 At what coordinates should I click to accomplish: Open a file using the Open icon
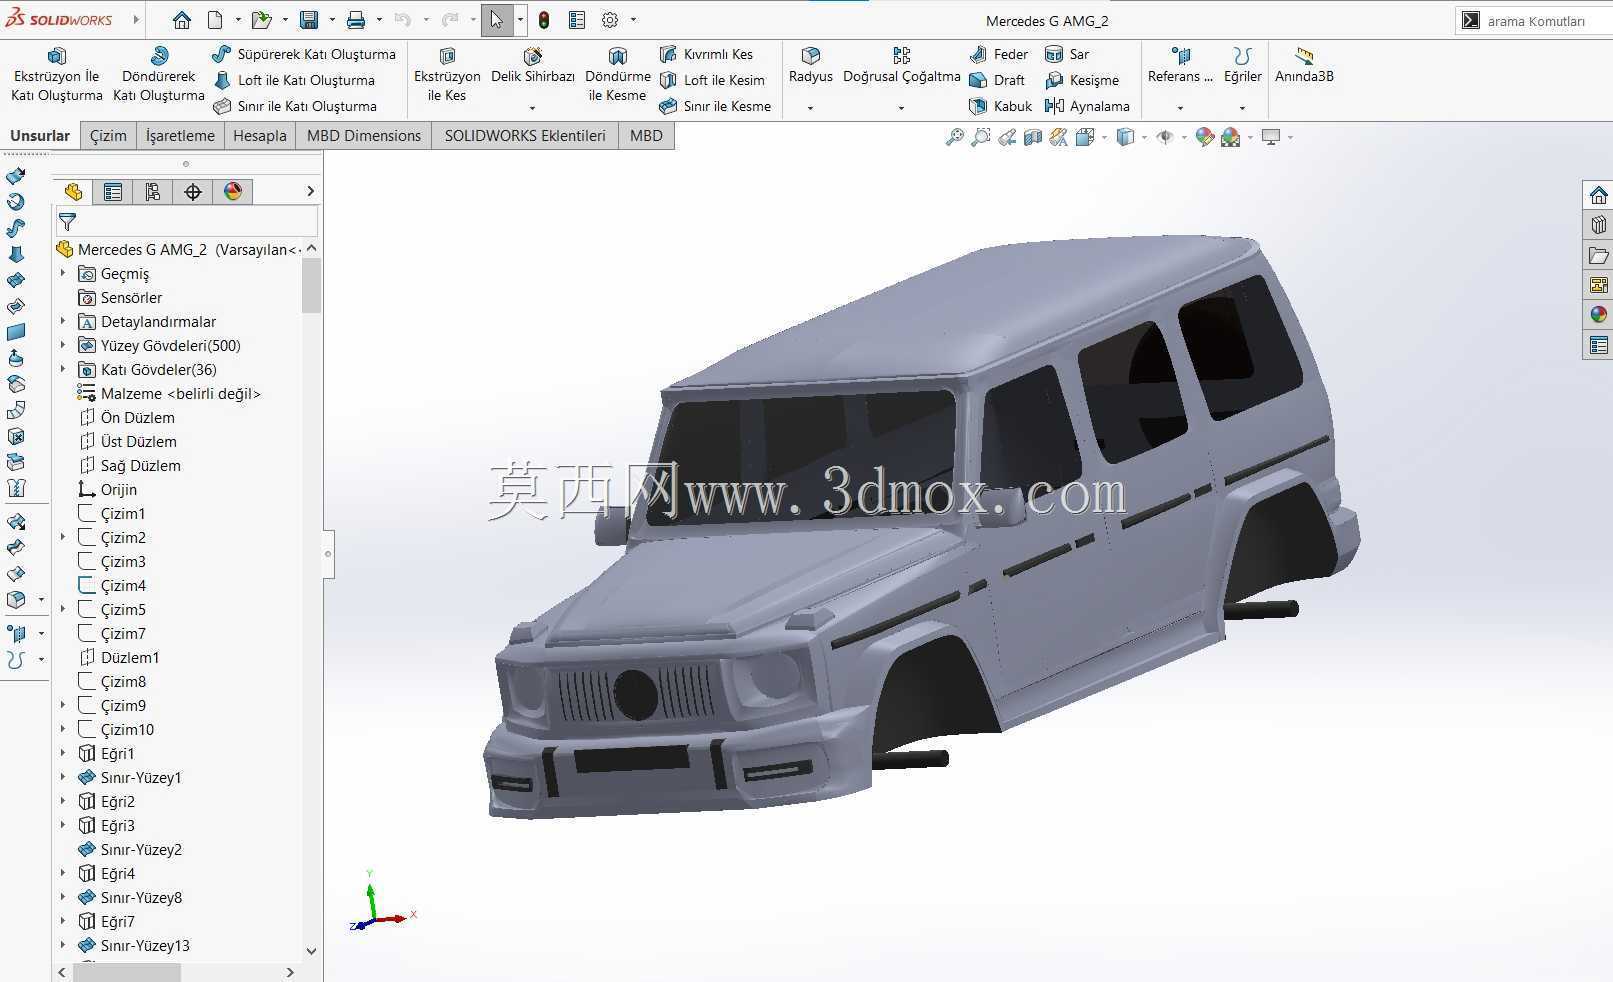(261, 20)
